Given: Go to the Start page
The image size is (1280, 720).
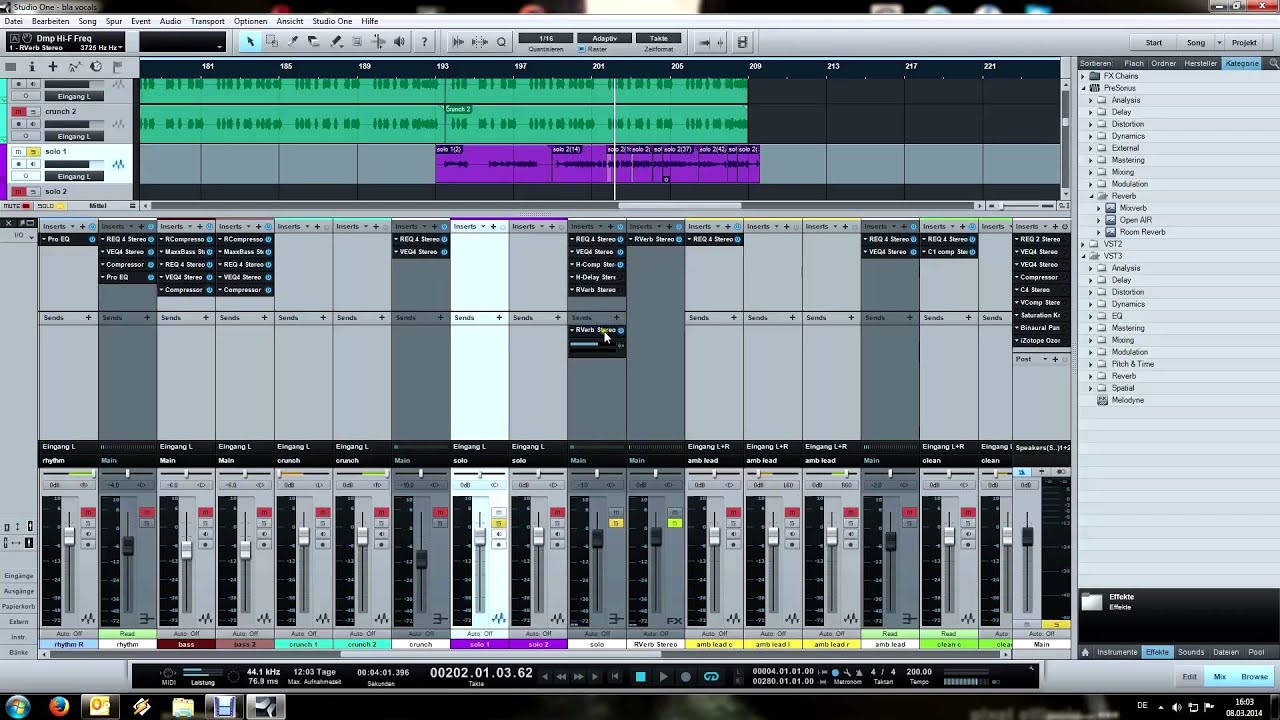Looking at the screenshot, I should tap(1153, 43).
